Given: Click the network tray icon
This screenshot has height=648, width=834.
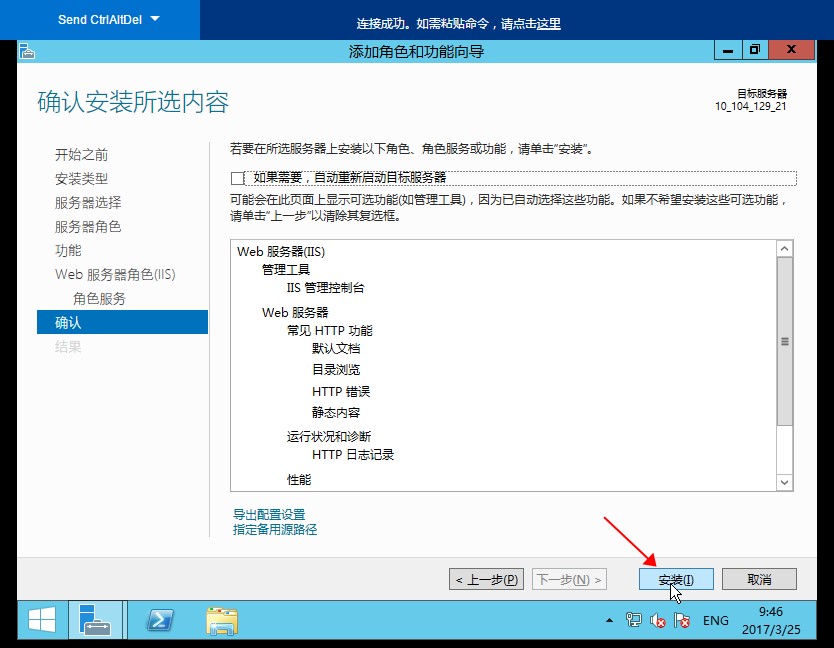Looking at the screenshot, I should coord(633,620).
